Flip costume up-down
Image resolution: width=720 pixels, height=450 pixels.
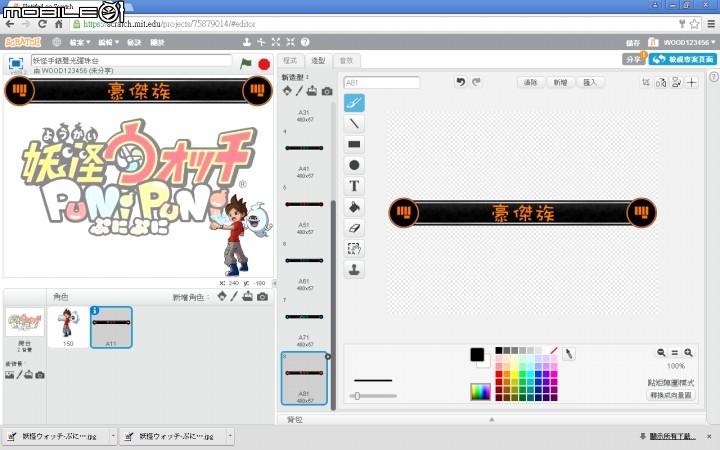coord(676,82)
